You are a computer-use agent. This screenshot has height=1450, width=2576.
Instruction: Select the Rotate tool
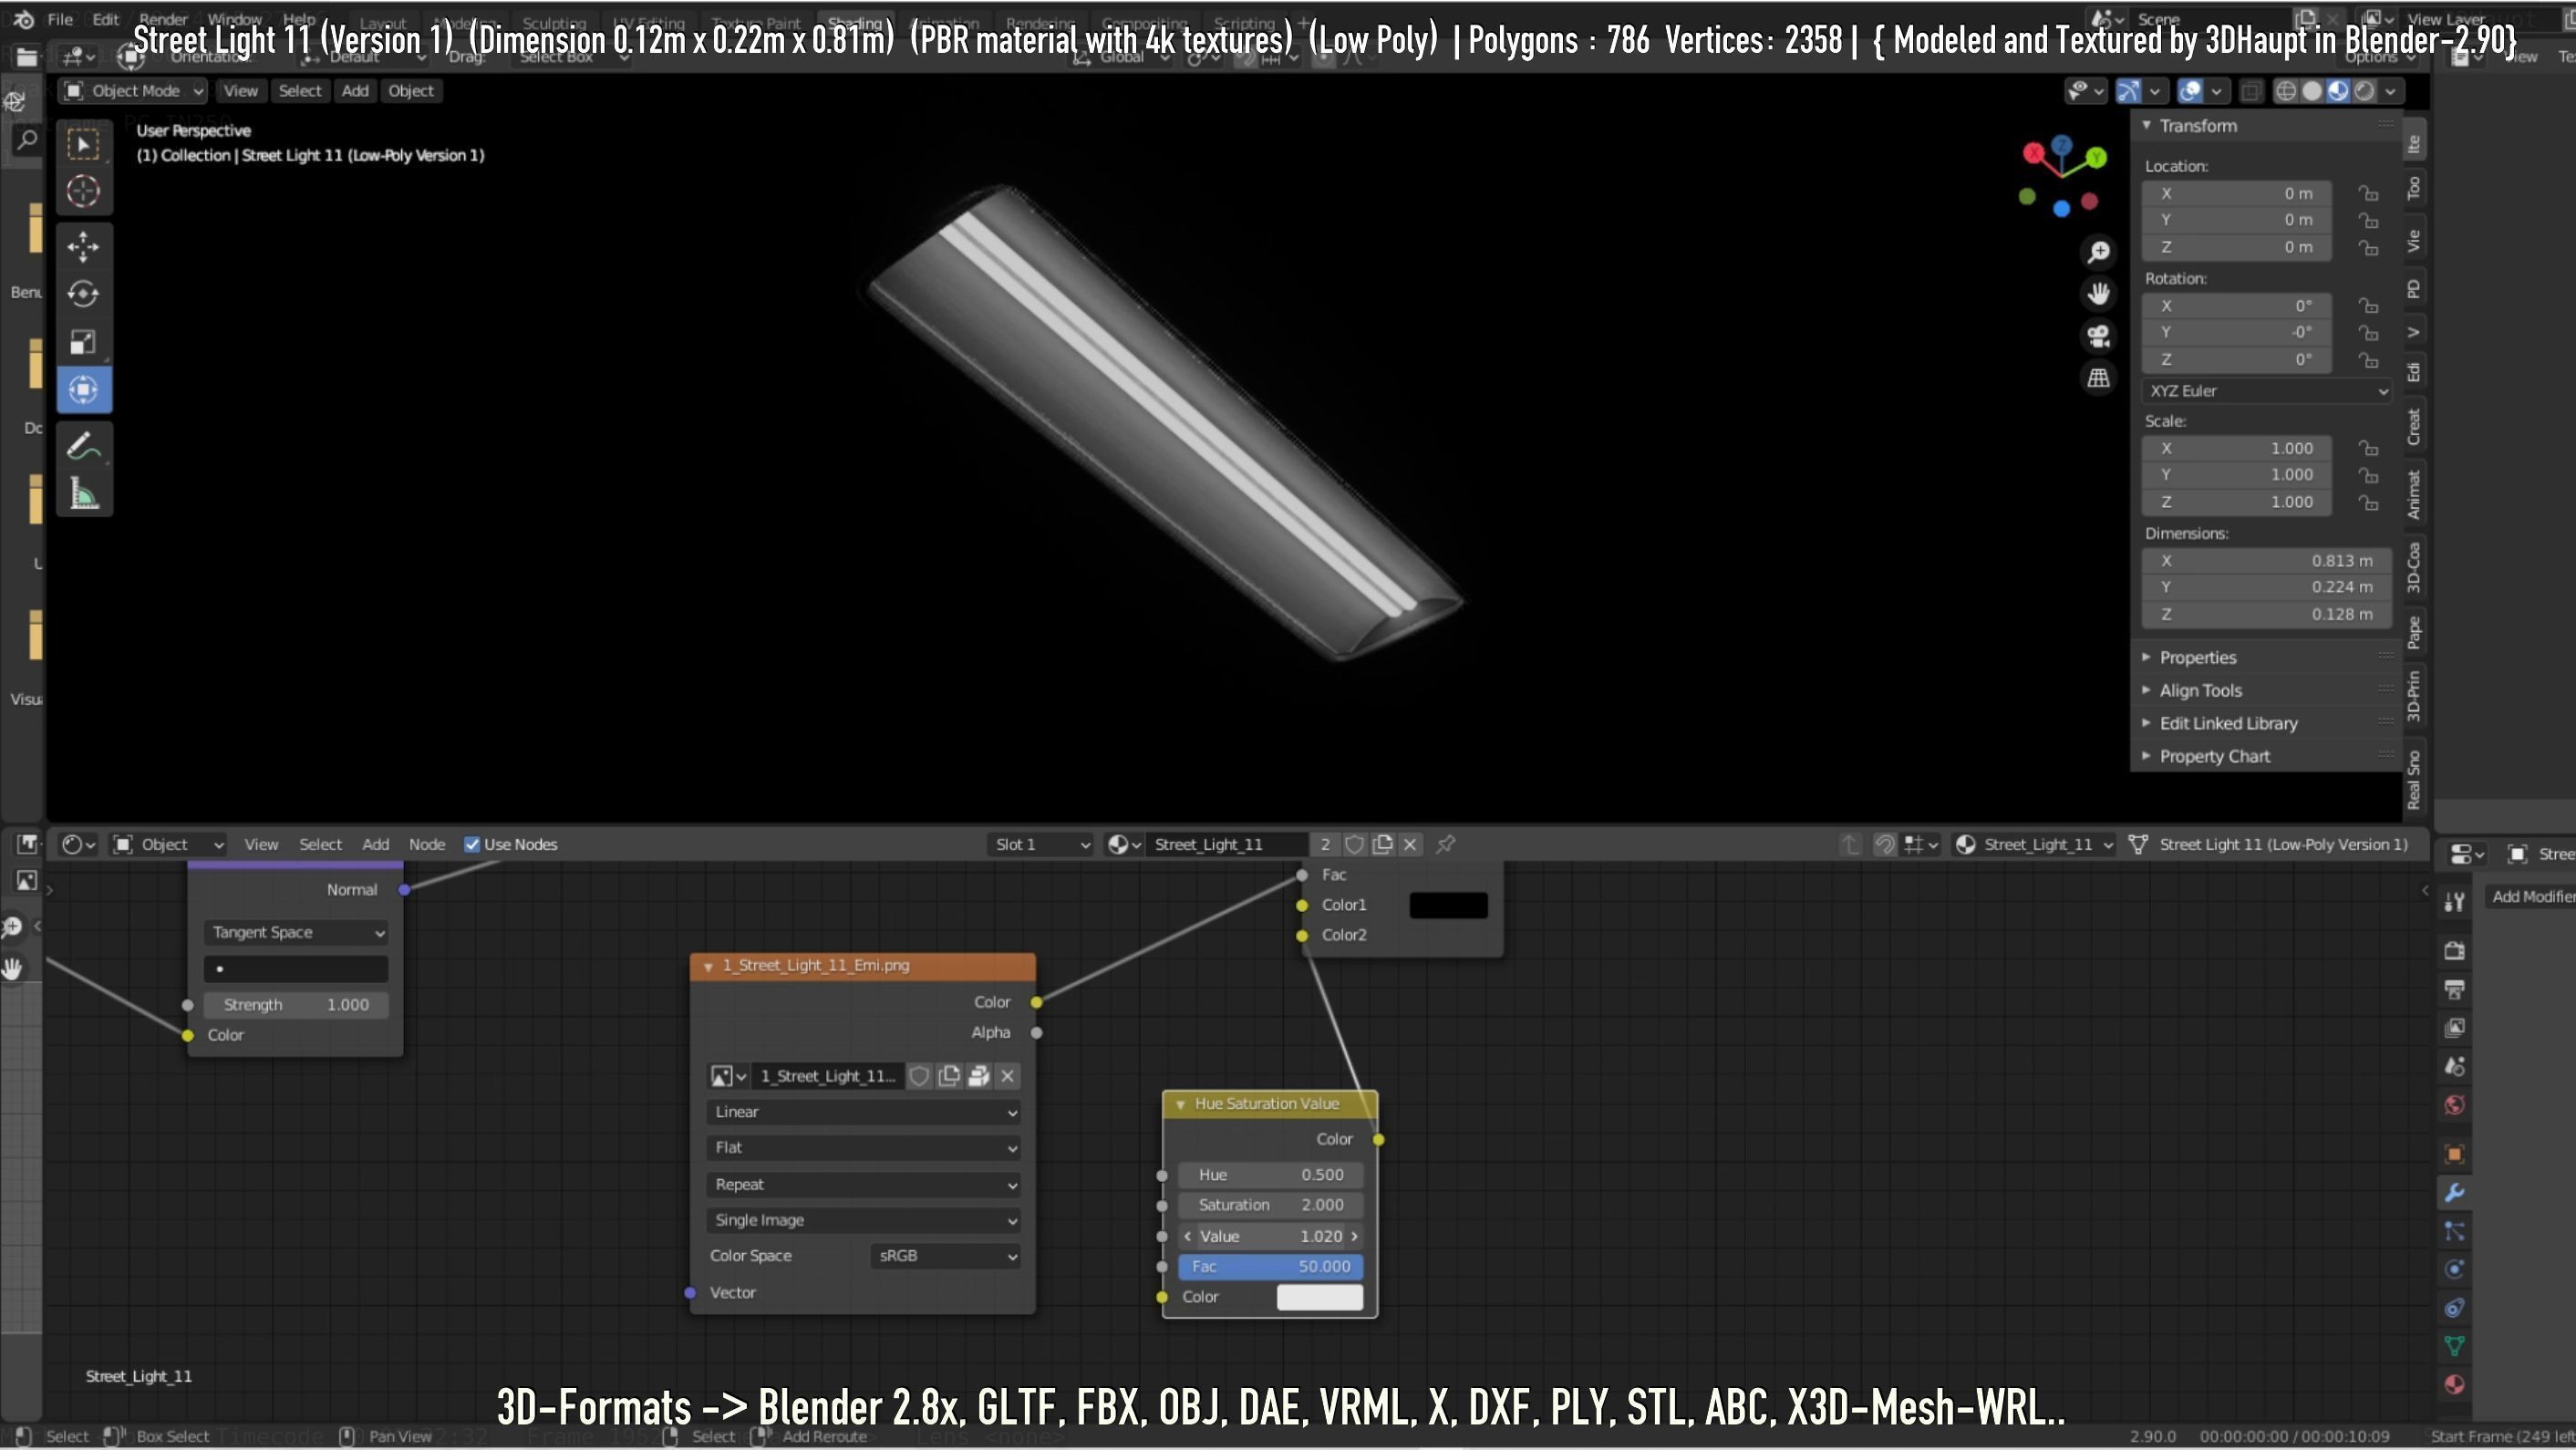click(x=84, y=294)
